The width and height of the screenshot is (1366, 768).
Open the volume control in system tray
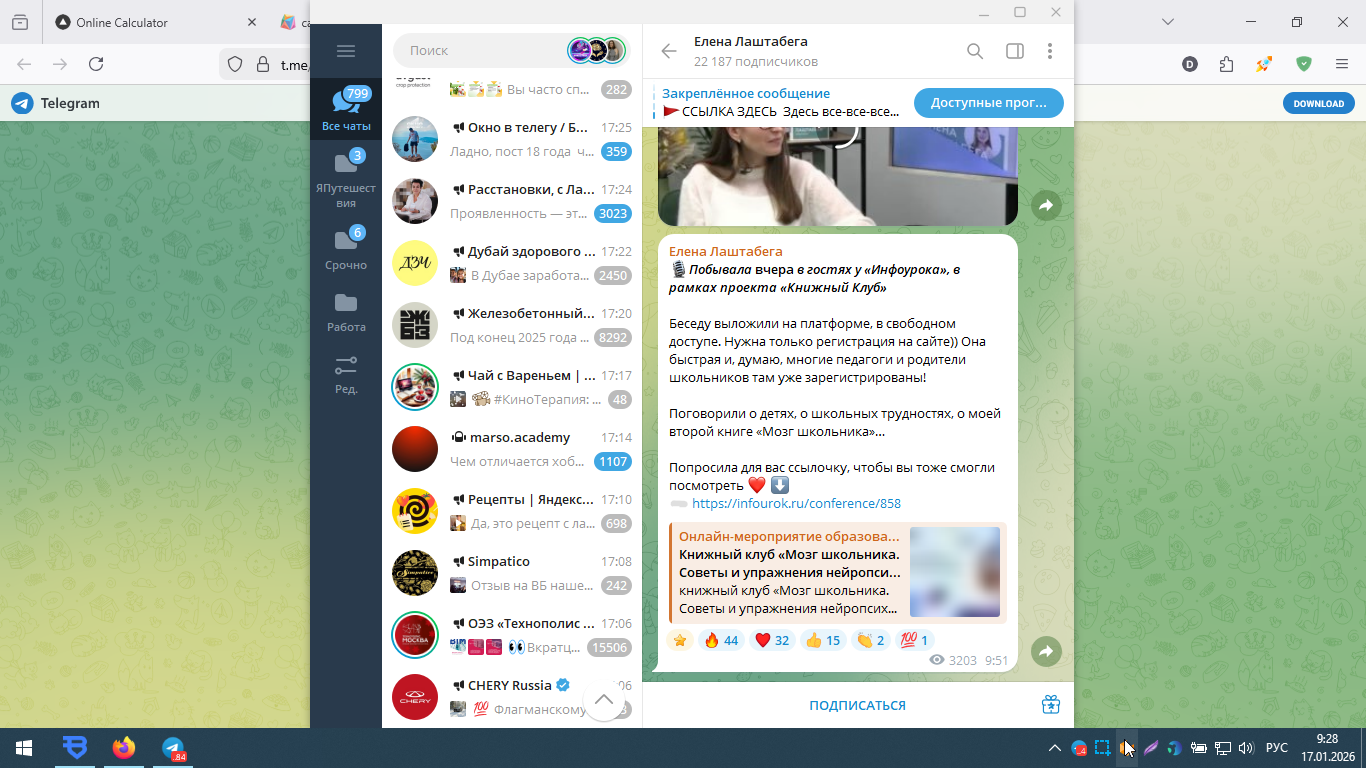[x=1246, y=748]
